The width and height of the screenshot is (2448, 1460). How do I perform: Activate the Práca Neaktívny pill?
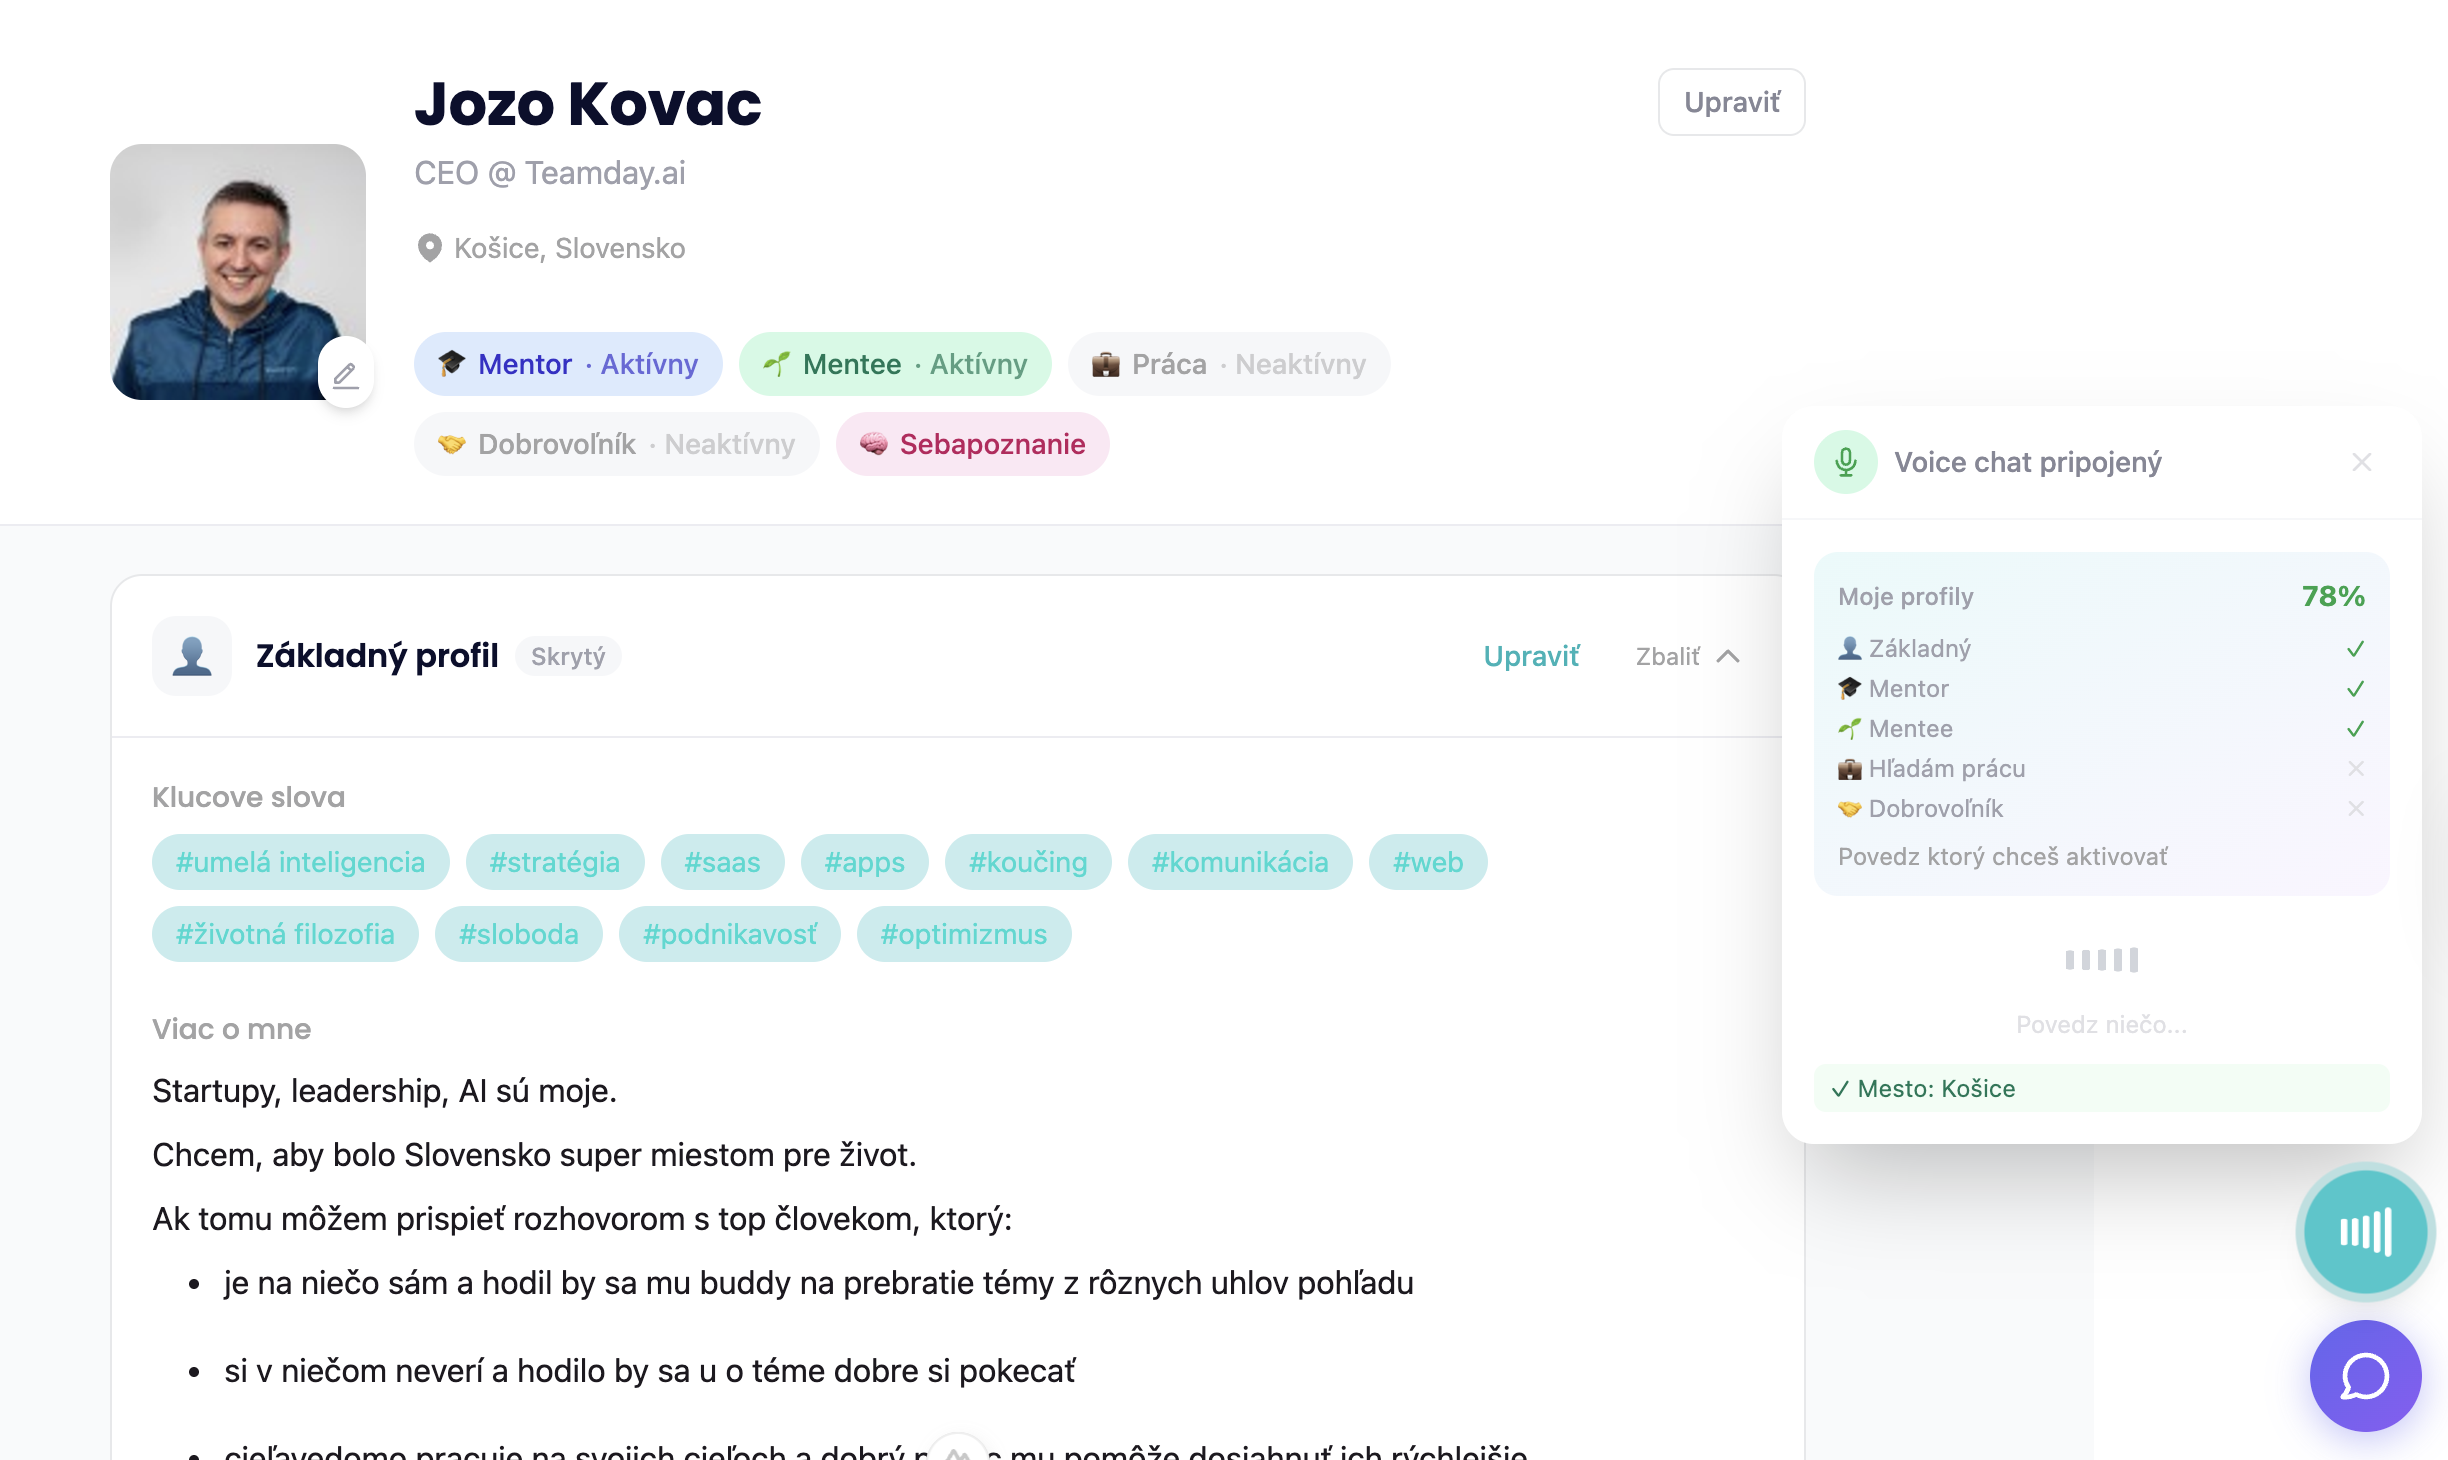[1229, 364]
